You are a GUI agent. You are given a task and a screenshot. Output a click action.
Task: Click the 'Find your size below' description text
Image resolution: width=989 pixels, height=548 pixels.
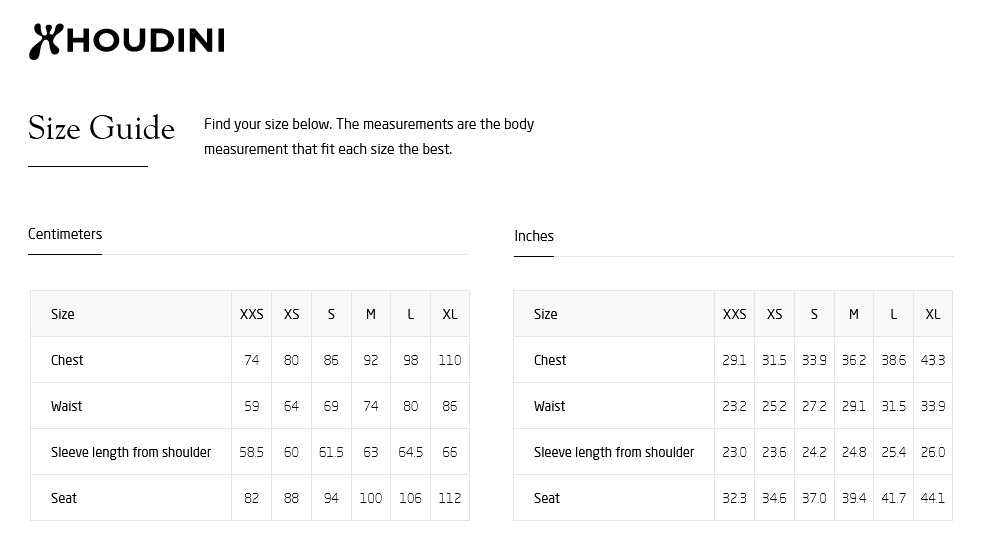369,136
